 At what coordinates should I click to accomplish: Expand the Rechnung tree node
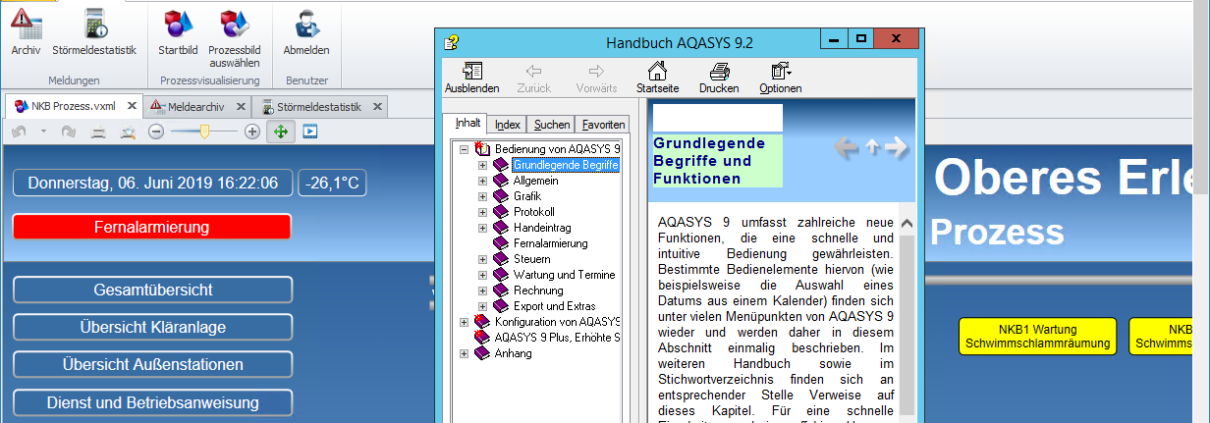(483, 290)
